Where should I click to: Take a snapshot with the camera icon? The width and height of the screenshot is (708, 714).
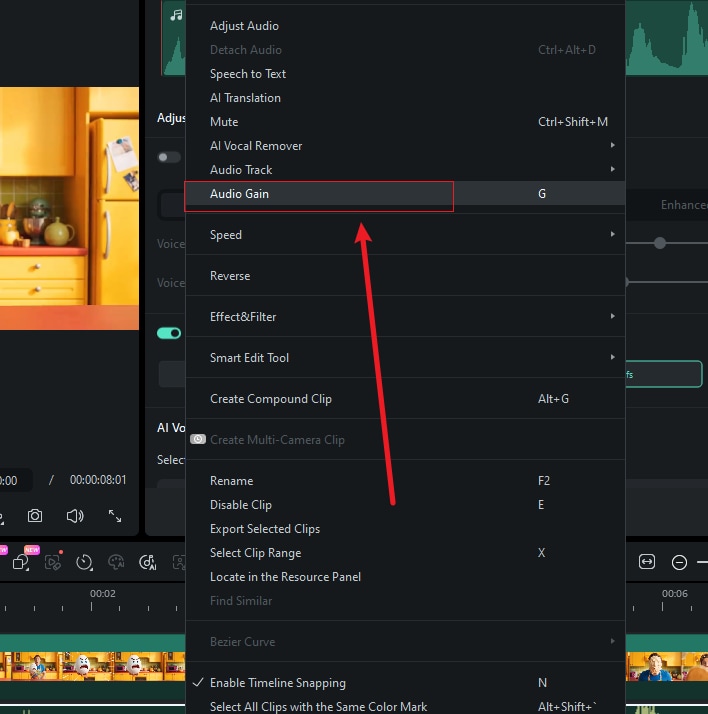pos(35,516)
